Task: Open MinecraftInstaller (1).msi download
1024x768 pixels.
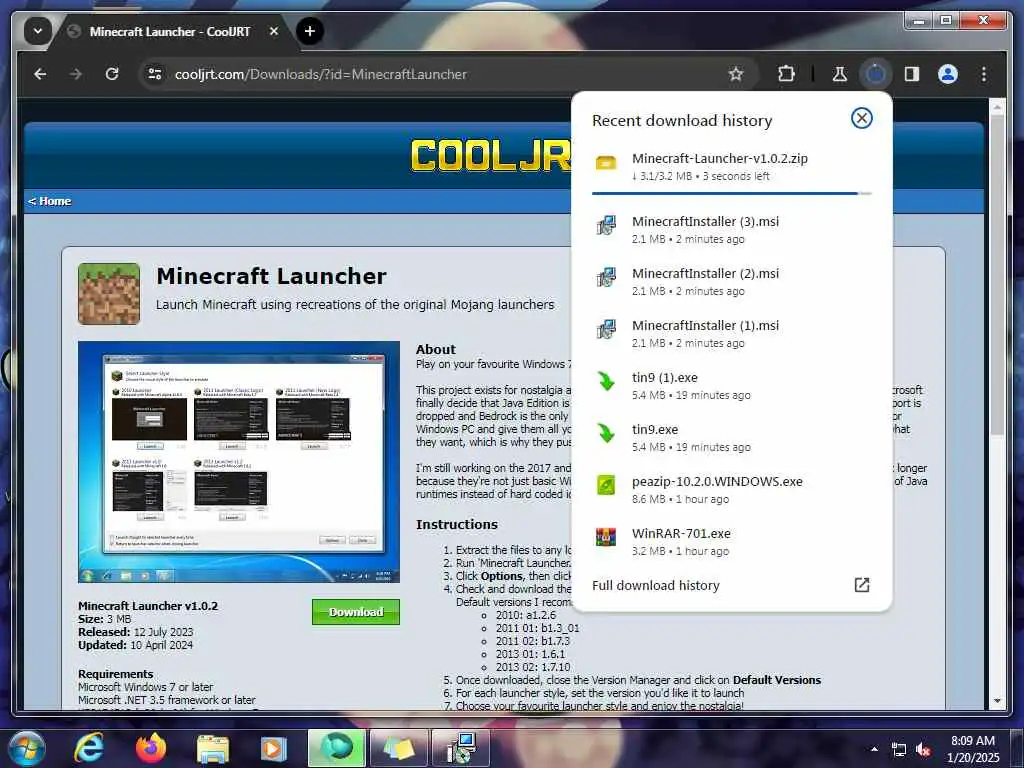Action: pyautogui.click(x=731, y=334)
